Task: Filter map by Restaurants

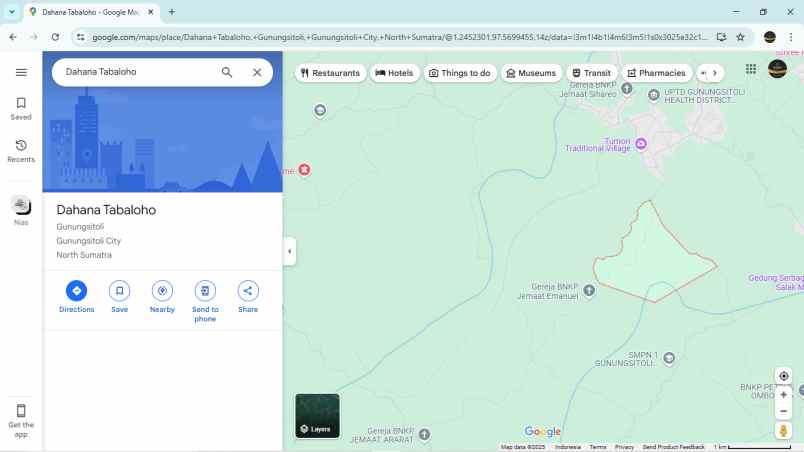Action: tap(330, 73)
